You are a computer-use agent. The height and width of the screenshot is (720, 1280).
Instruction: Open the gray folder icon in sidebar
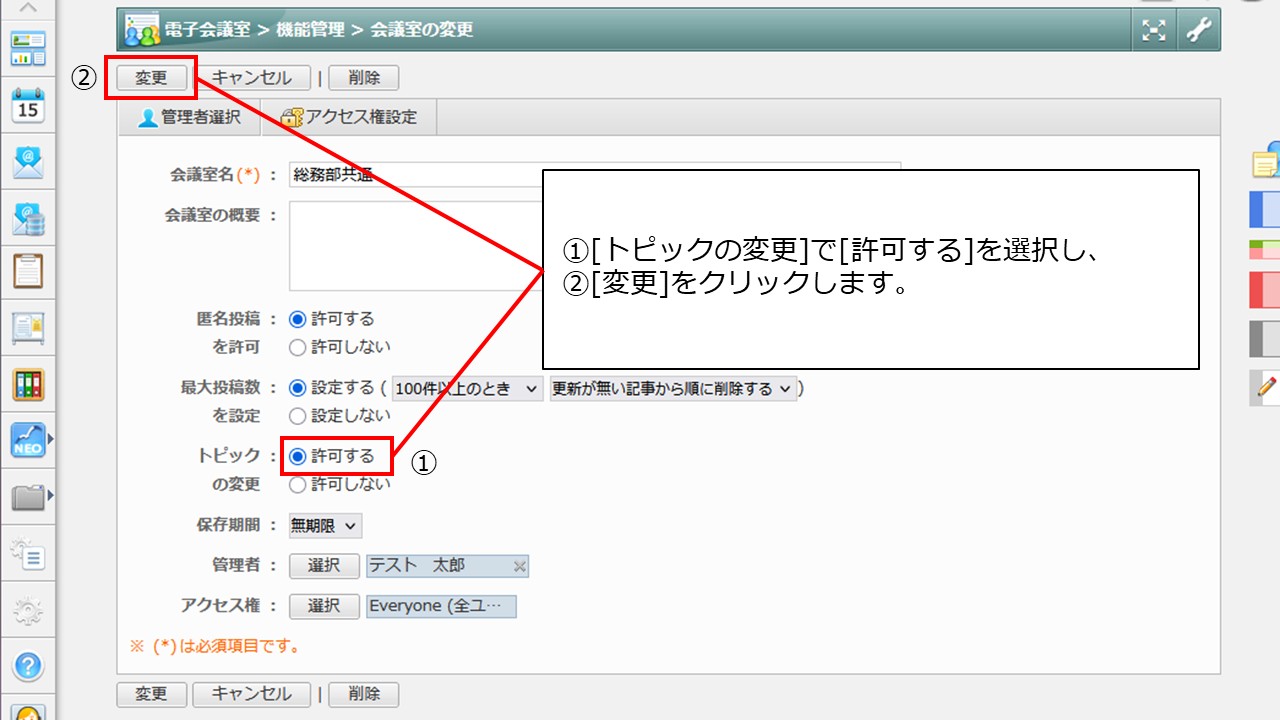pos(28,496)
